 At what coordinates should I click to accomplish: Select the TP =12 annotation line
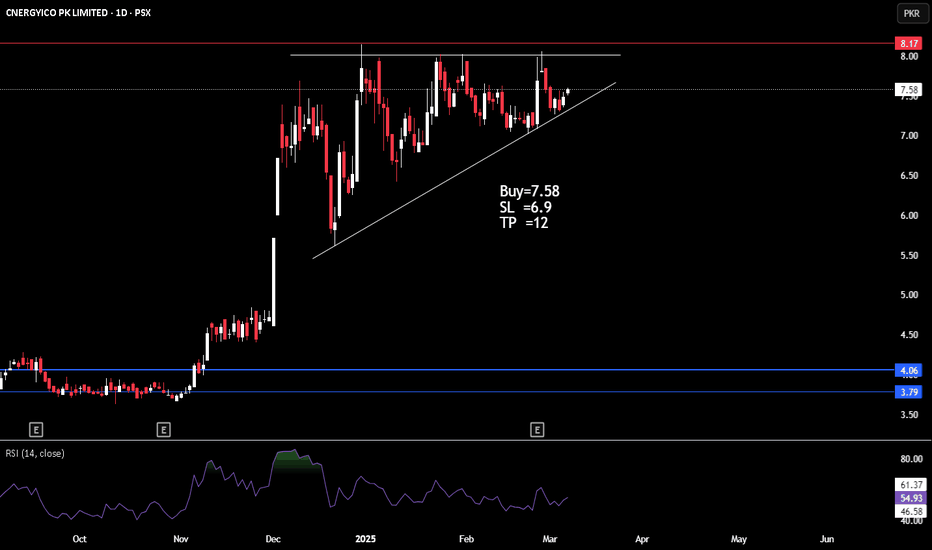(524, 223)
